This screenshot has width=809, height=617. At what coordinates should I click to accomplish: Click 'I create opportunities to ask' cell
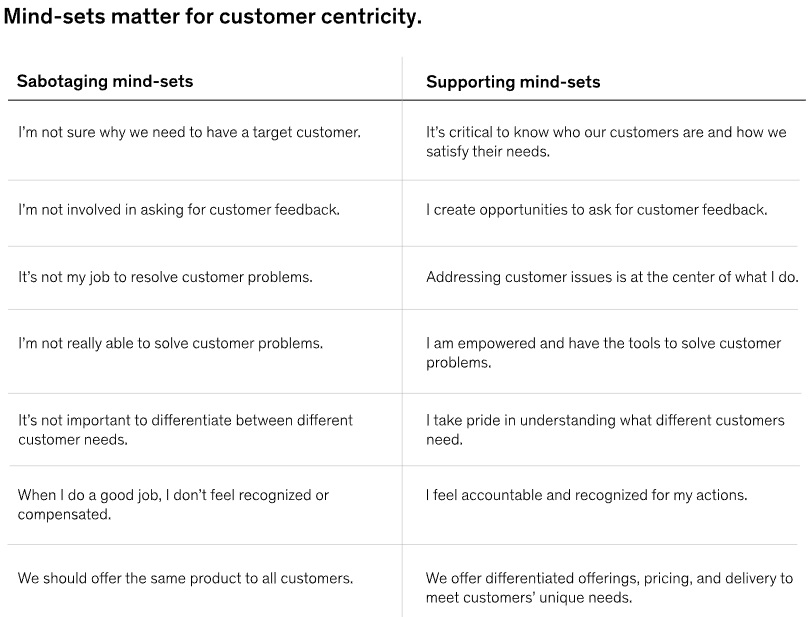596,210
